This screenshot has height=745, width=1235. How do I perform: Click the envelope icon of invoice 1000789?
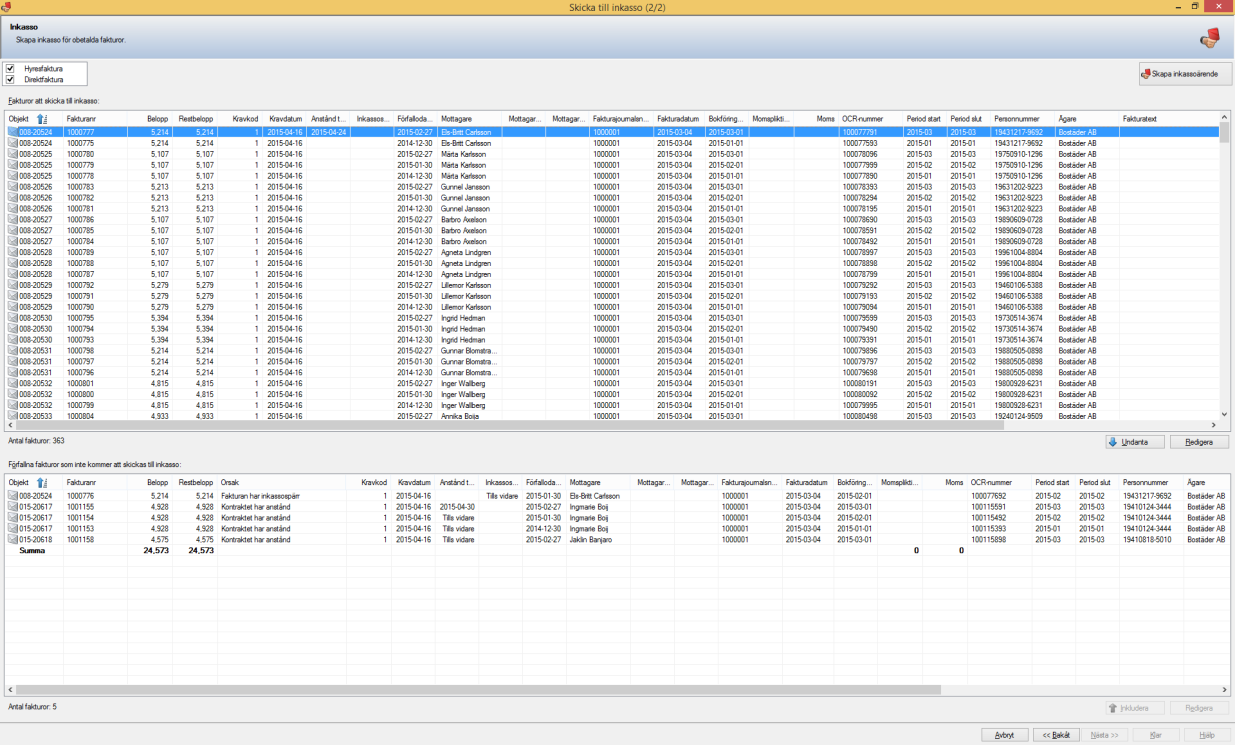[x=13, y=252]
